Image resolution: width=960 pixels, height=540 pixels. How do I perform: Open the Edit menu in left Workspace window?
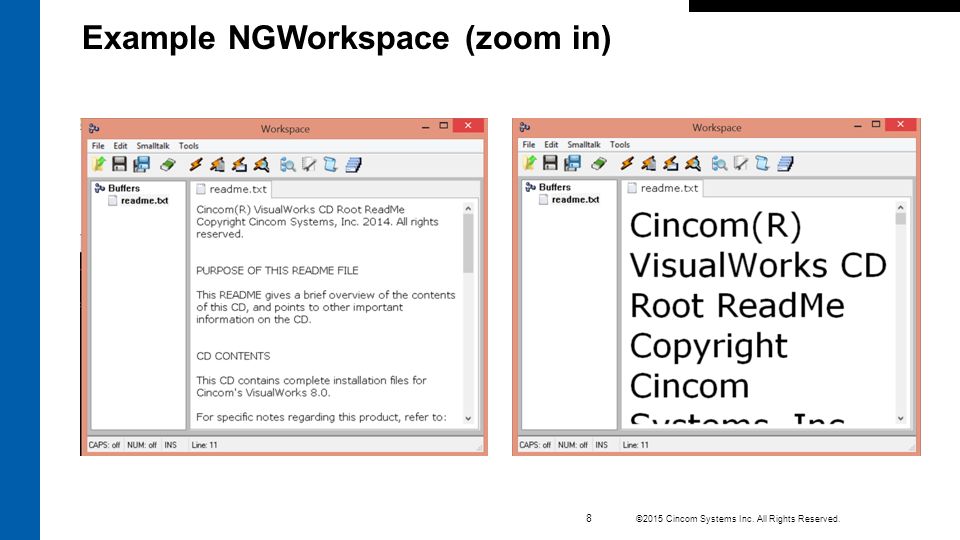click(121, 146)
